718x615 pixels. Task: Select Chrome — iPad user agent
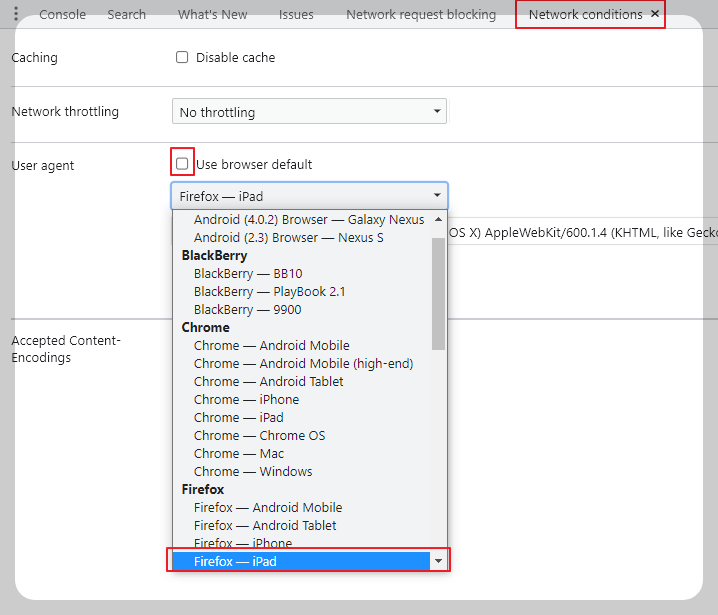[x=302, y=417]
